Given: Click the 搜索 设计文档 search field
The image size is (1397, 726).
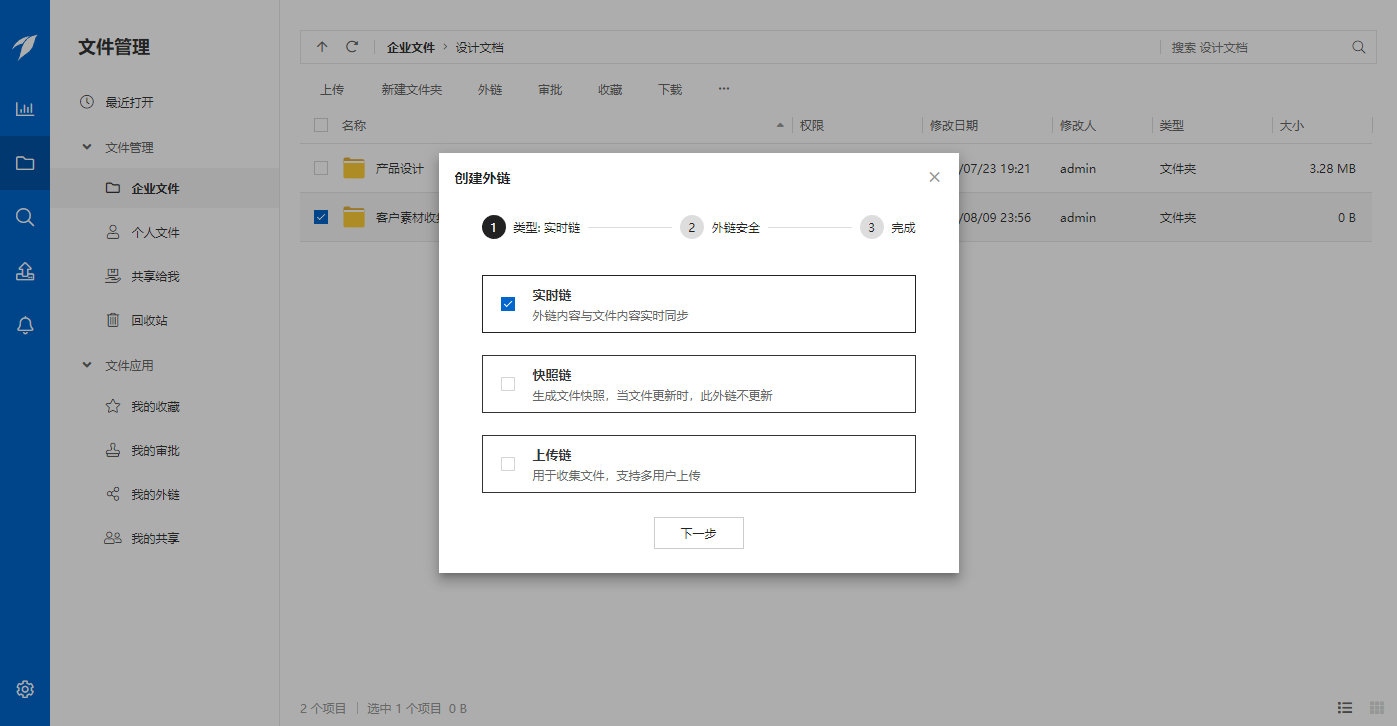Looking at the screenshot, I should coord(1255,47).
